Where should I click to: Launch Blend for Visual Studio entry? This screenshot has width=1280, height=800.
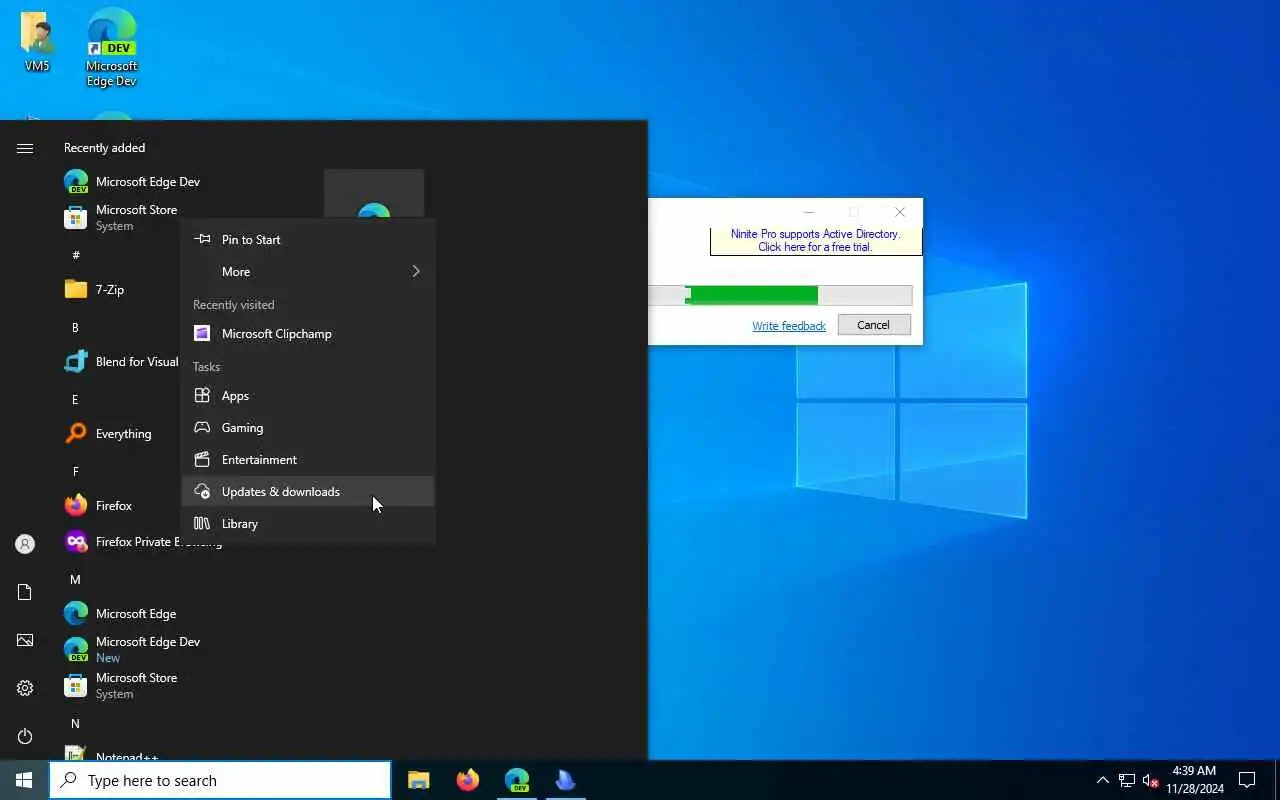[x=120, y=362]
